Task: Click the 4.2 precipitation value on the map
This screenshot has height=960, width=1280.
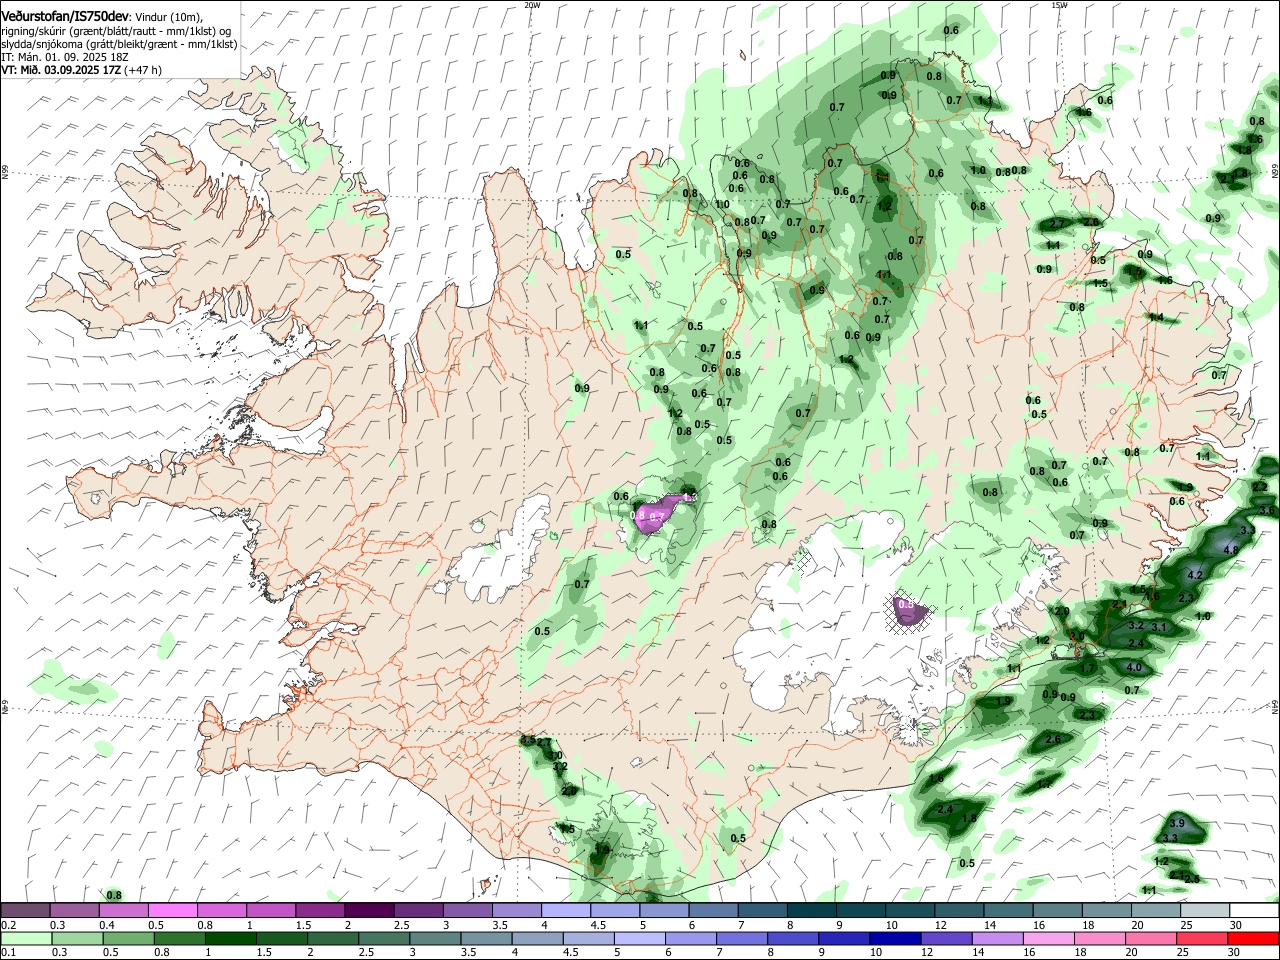Action: (1195, 576)
